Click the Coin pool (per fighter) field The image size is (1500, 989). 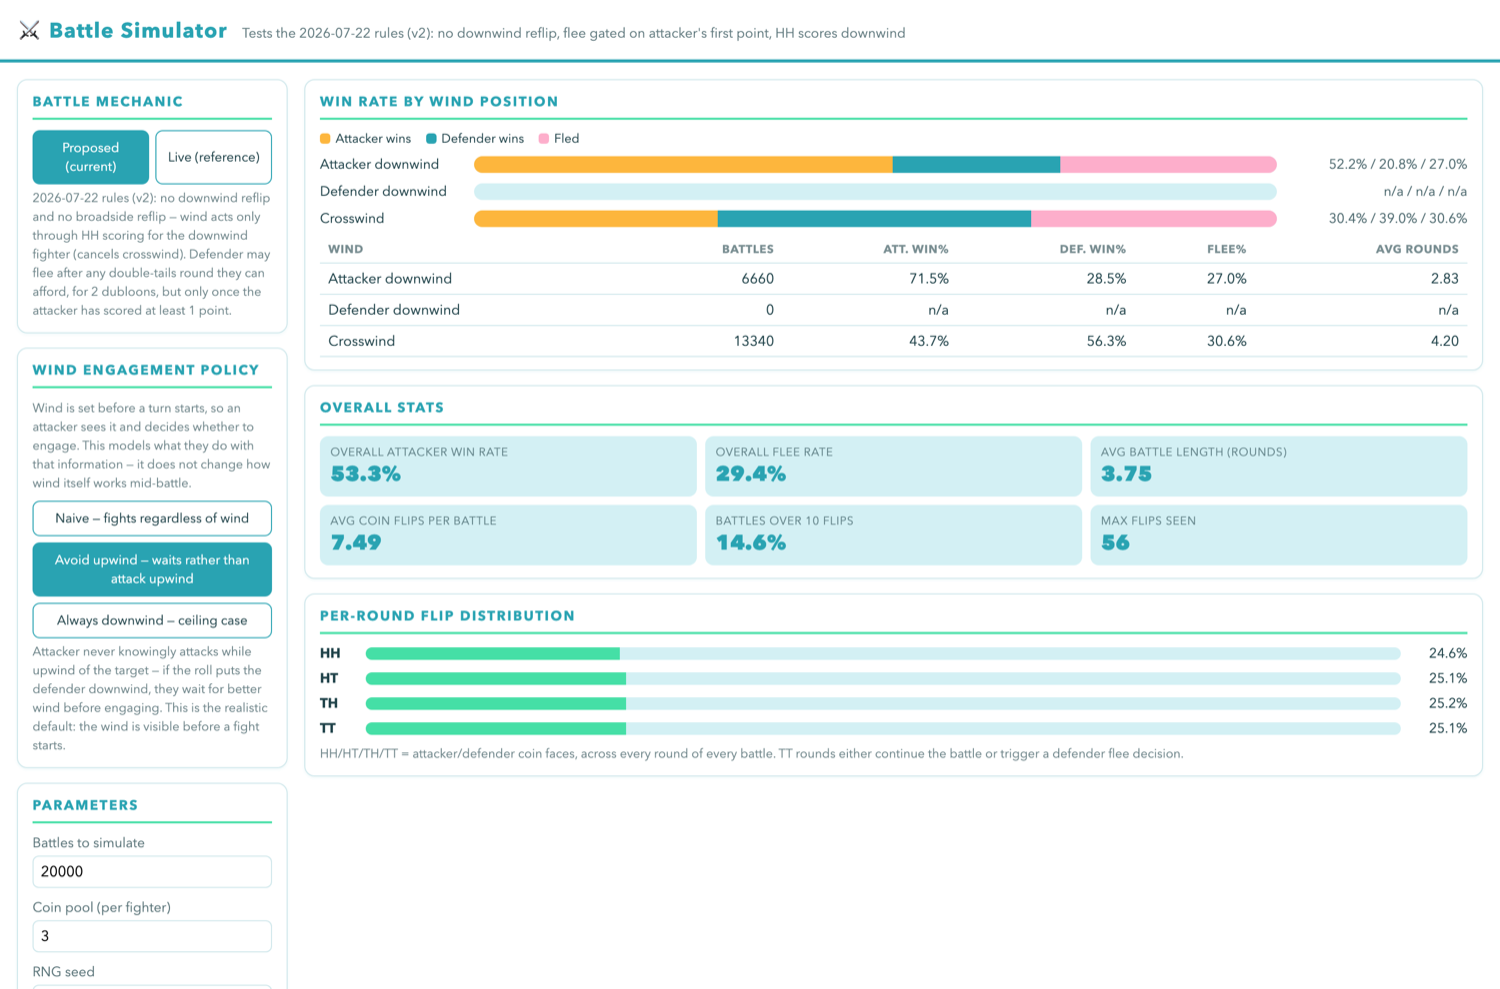(152, 936)
